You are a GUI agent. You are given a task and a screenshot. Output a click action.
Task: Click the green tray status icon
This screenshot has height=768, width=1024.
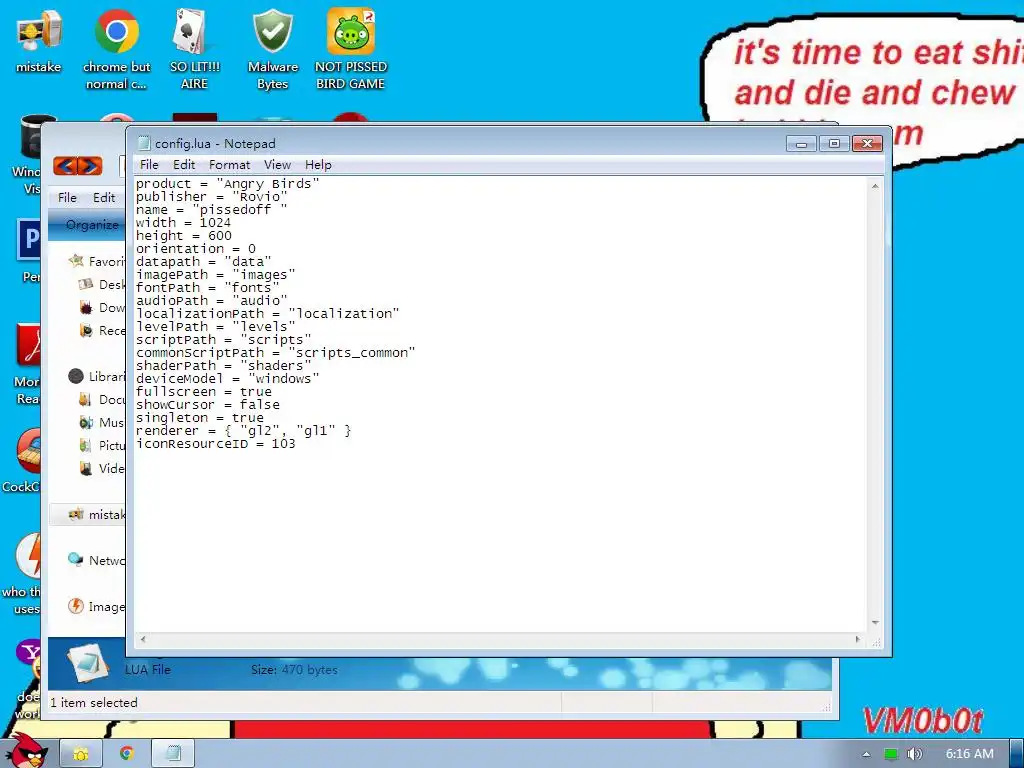[x=890, y=754]
